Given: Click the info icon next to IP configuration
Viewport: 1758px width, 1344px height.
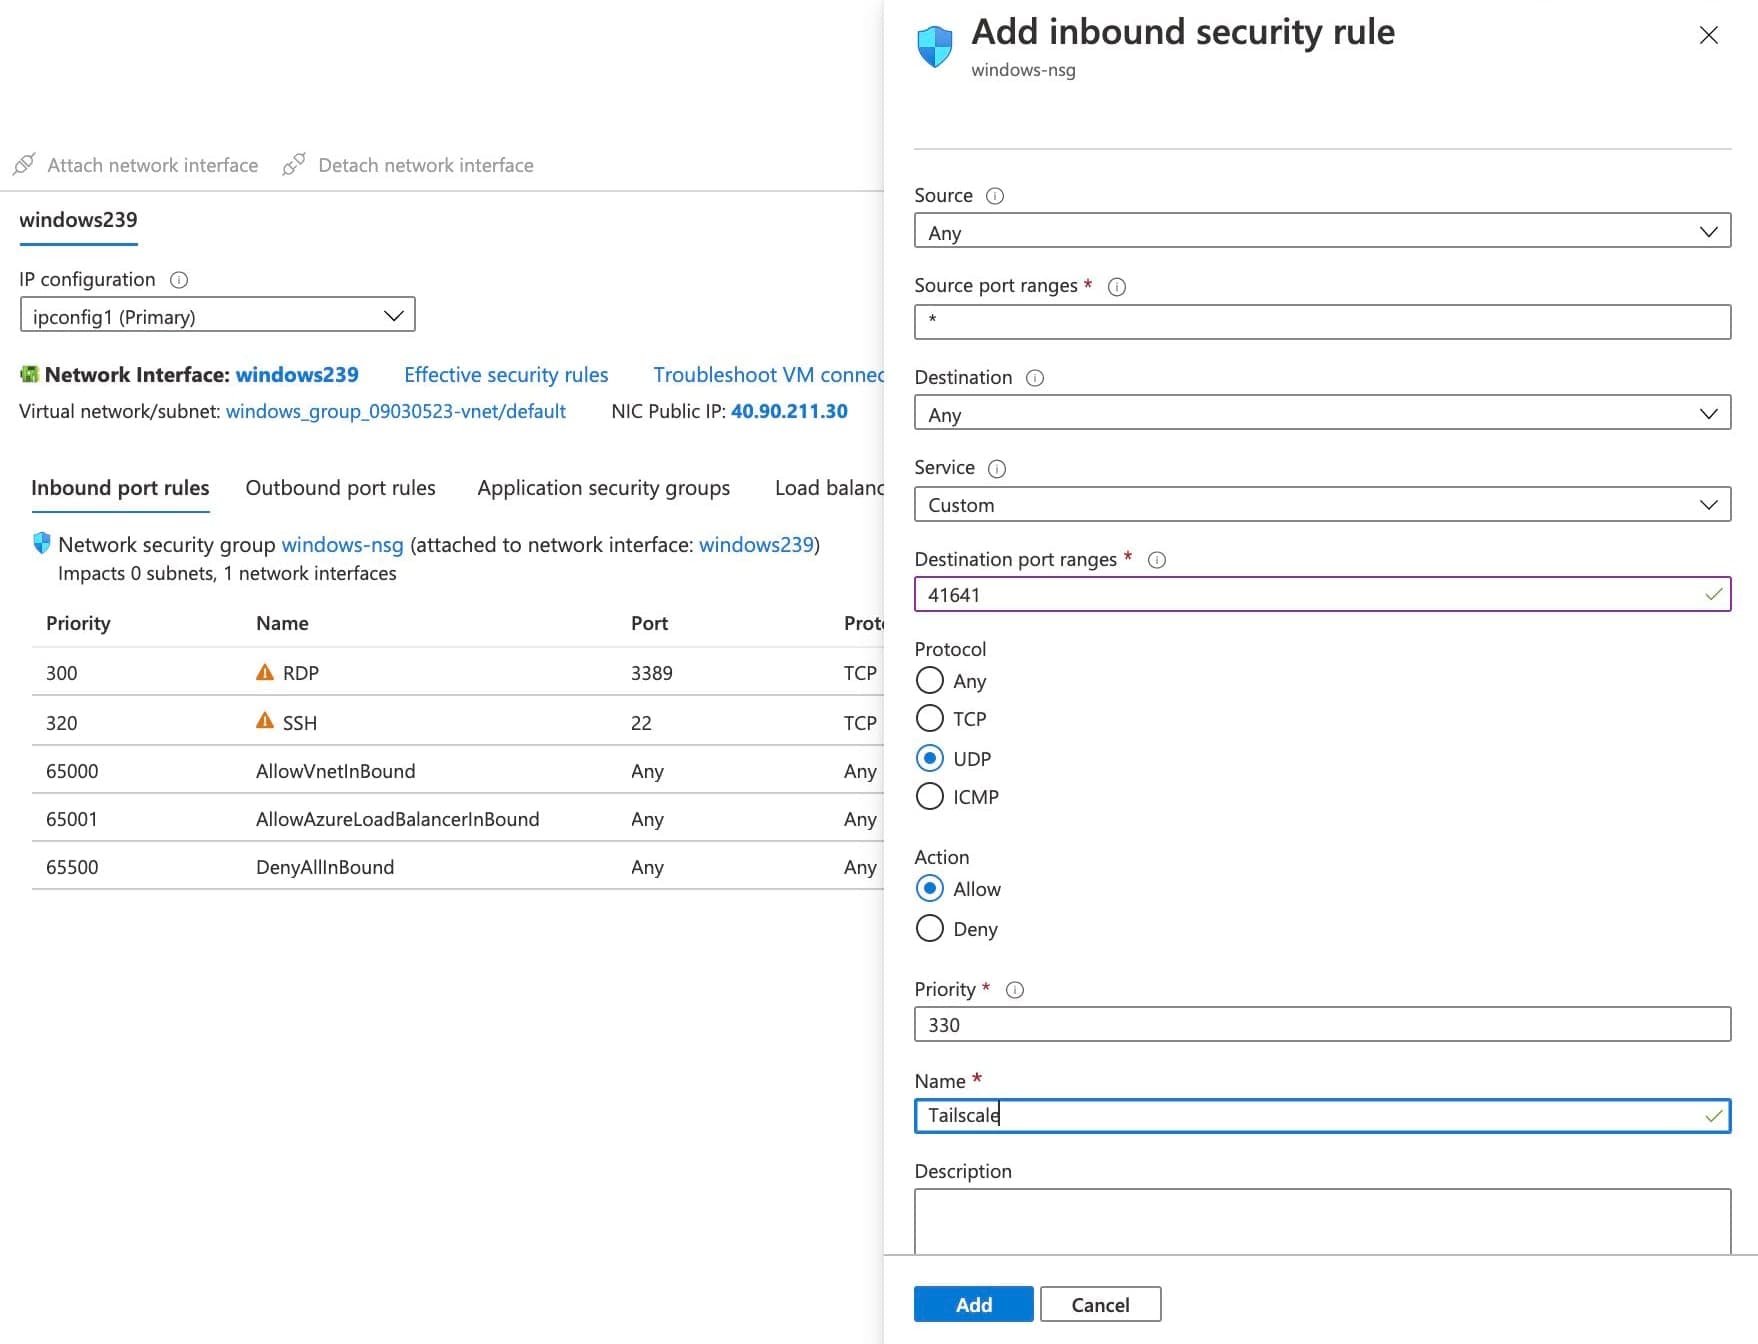Looking at the screenshot, I should point(179,280).
